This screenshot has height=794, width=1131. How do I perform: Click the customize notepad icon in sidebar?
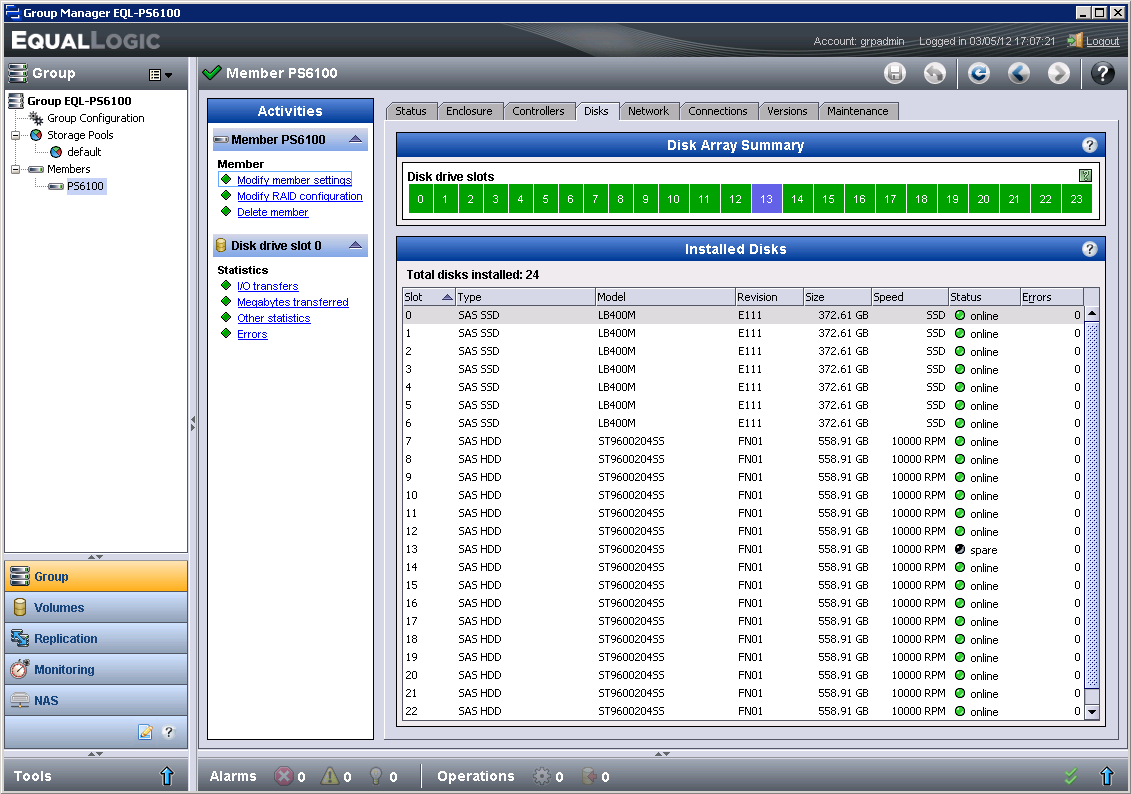pyautogui.click(x=145, y=732)
